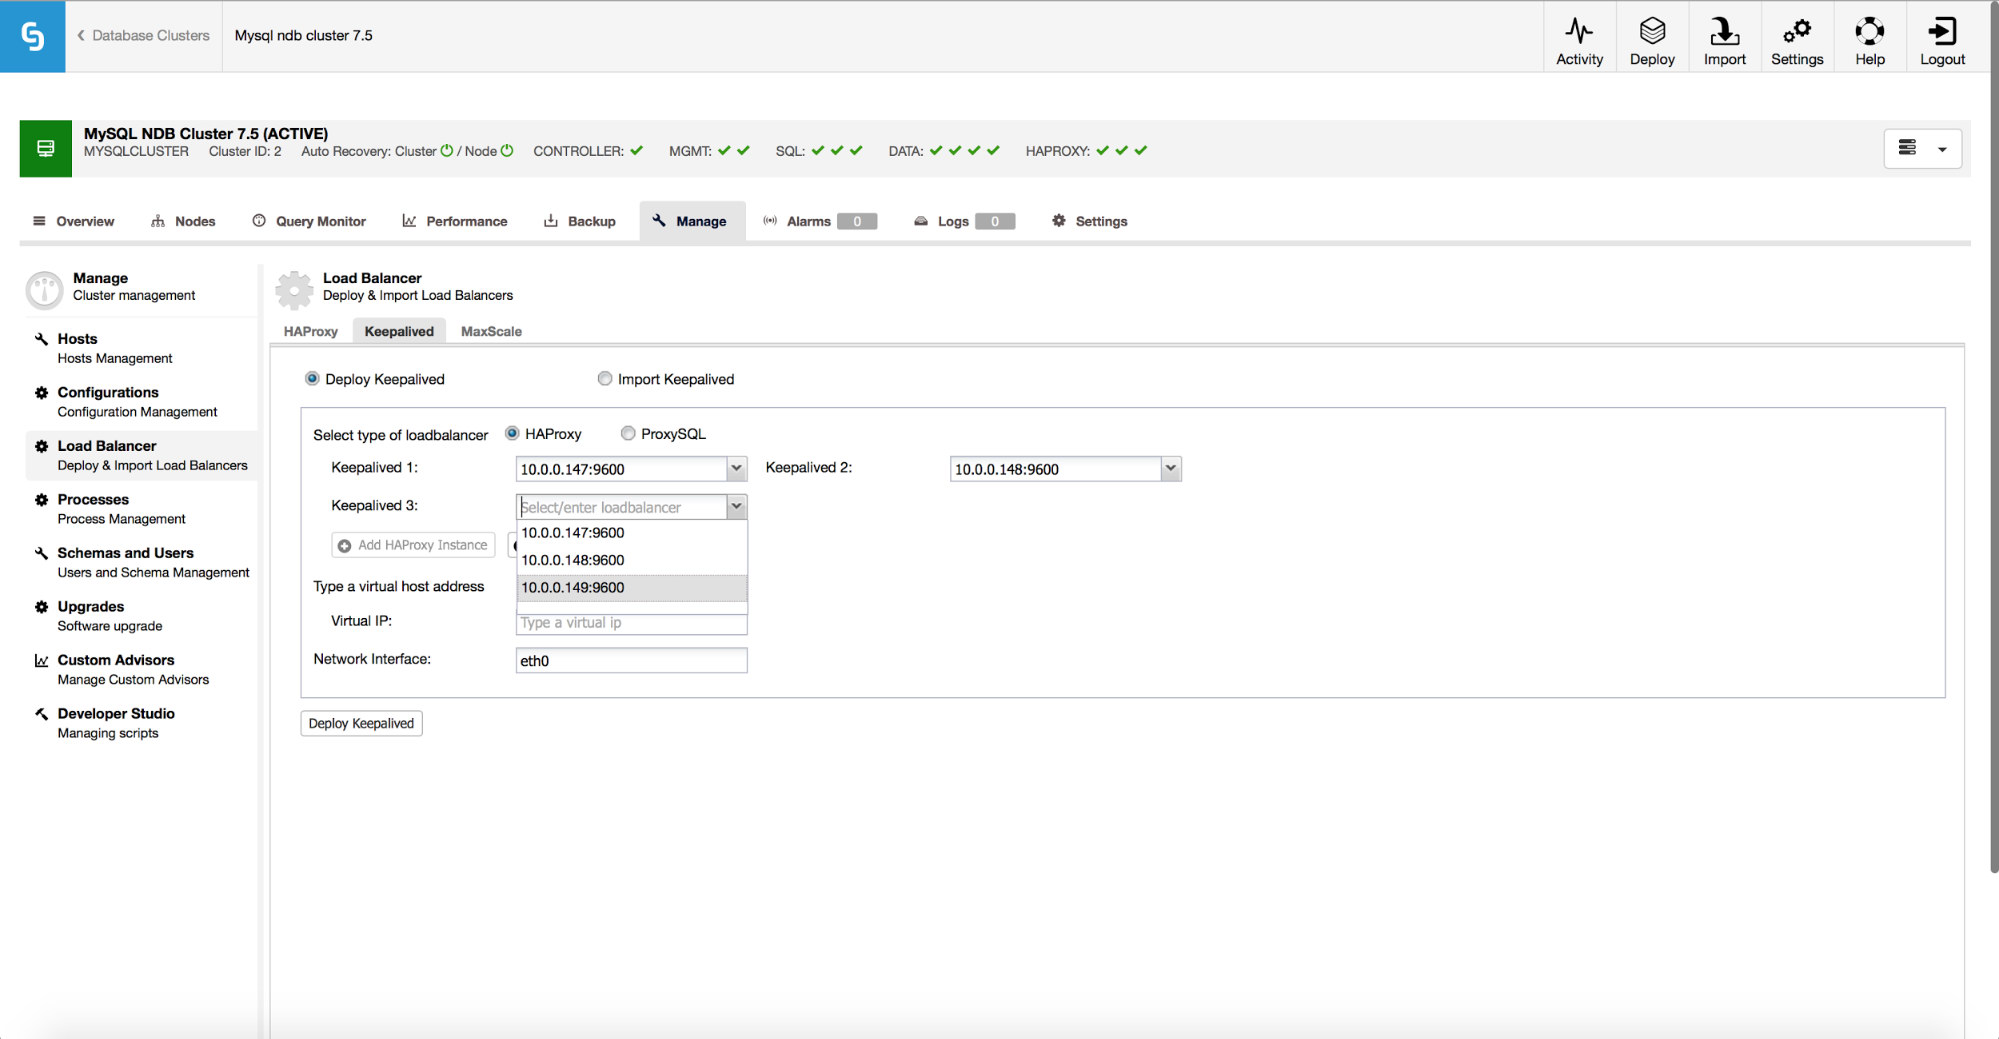This screenshot has width=1999, height=1039.
Task: Select the Import Keepalived radio button
Action: [605, 379]
